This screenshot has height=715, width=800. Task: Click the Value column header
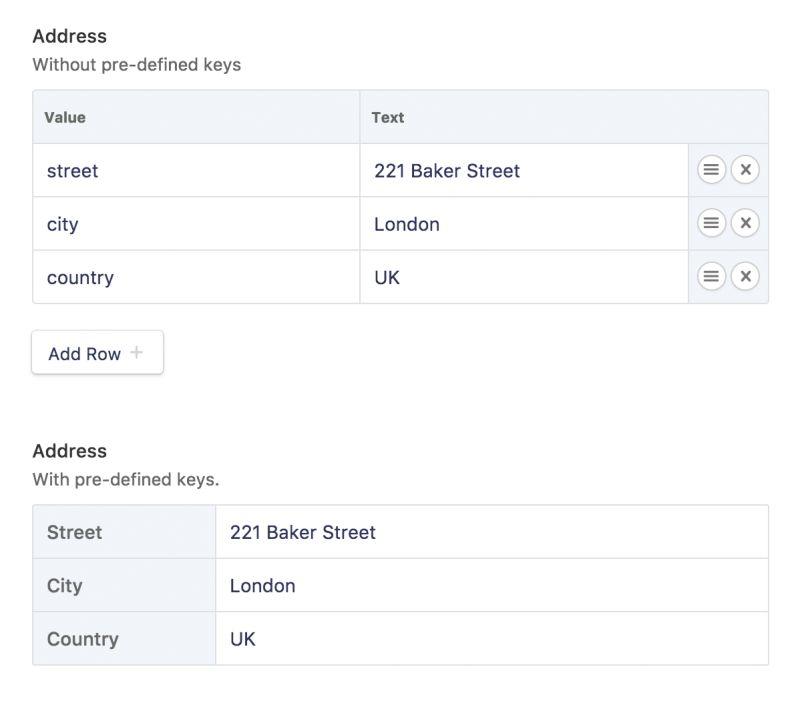point(65,117)
